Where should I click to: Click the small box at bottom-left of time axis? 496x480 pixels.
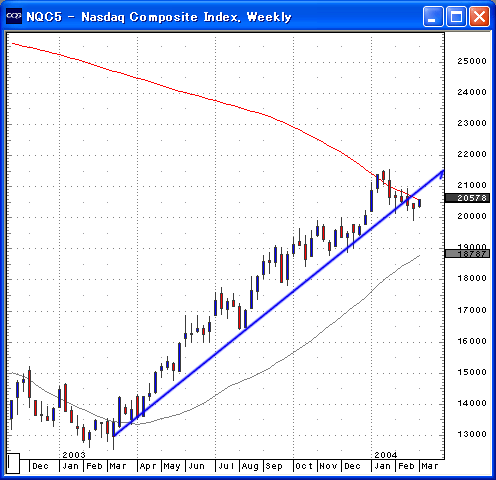13,463
